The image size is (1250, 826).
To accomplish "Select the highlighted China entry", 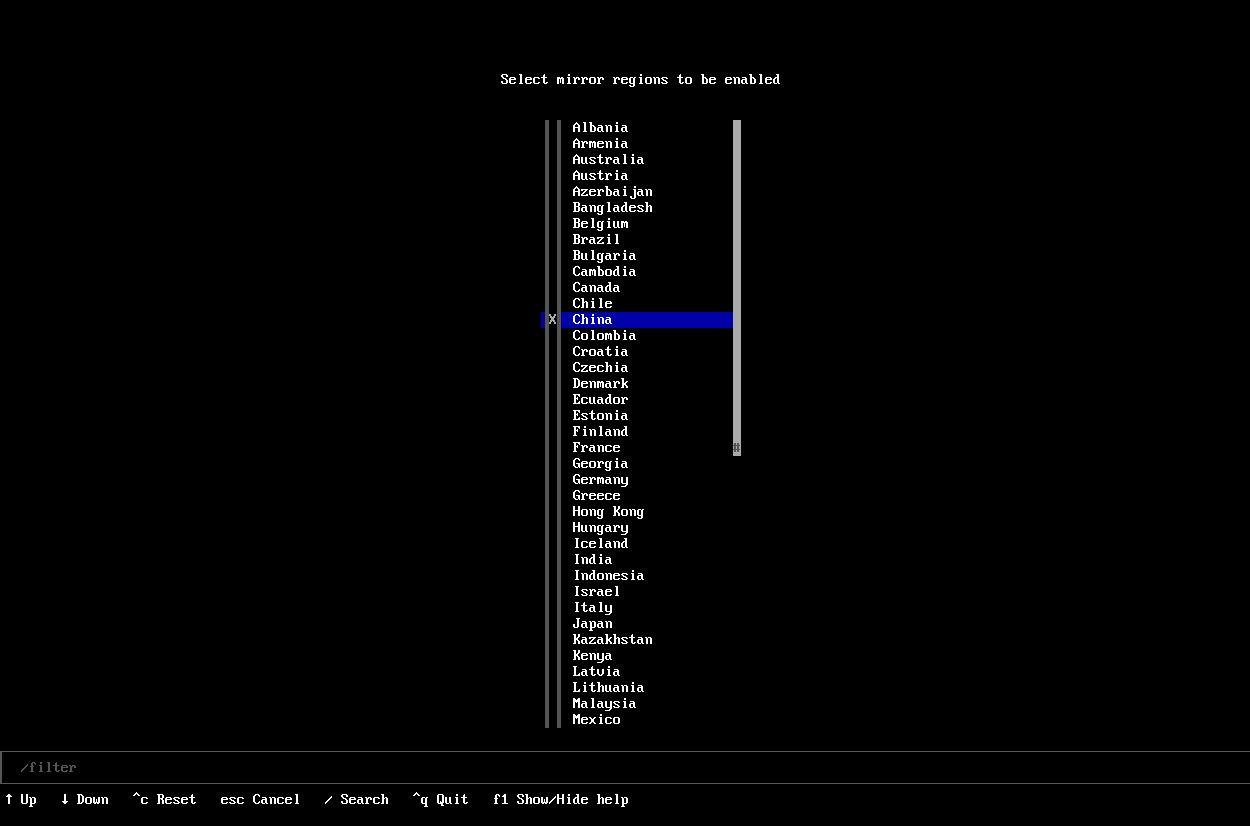I will point(592,320).
